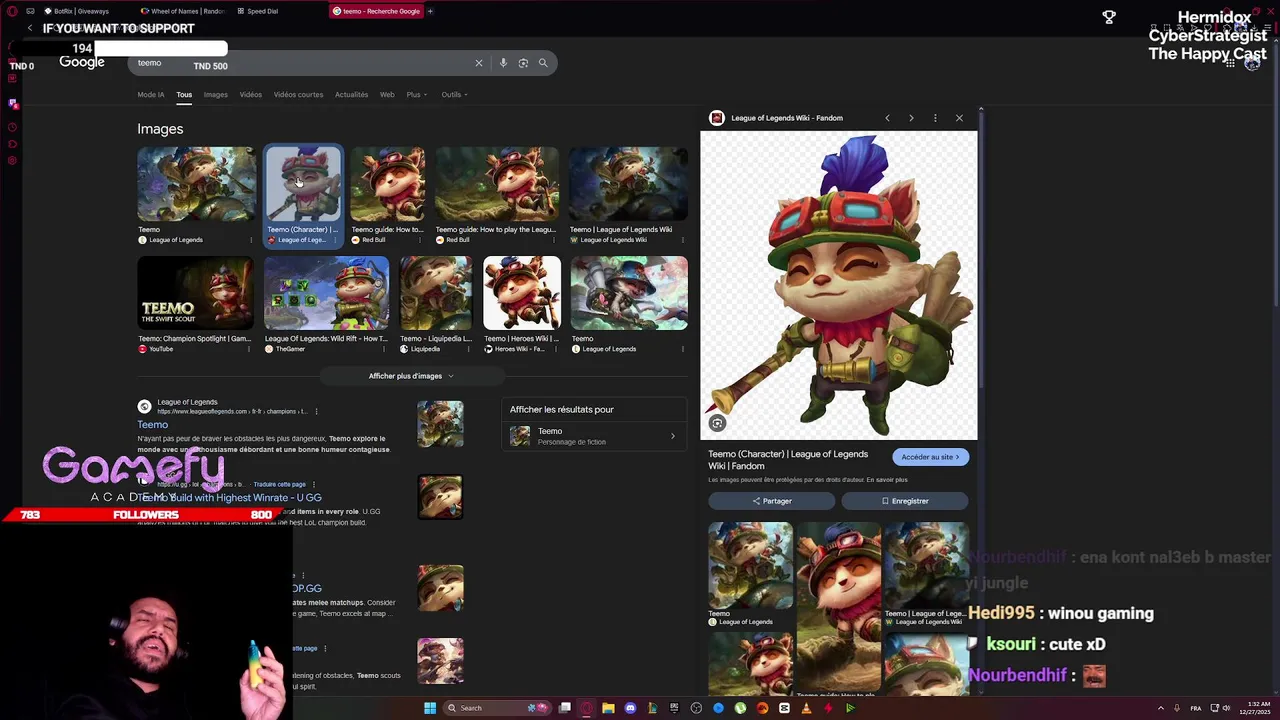Open options for bottom-right League of Legends image

tap(683, 349)
